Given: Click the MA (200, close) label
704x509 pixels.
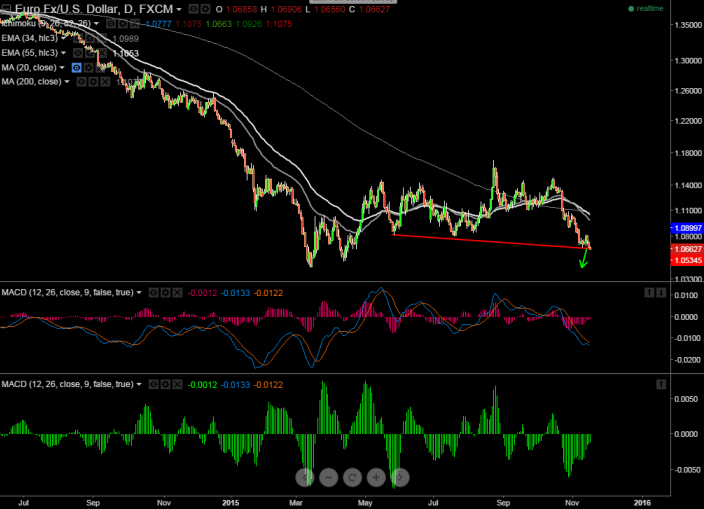Looking at the screenshot, I should [31, 82].
